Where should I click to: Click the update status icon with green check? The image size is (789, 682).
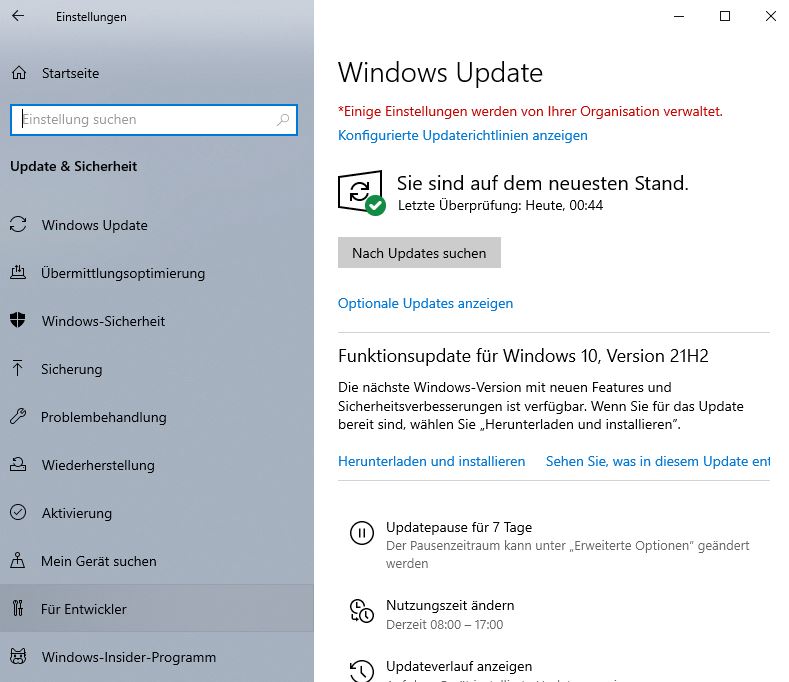[361, 193]
